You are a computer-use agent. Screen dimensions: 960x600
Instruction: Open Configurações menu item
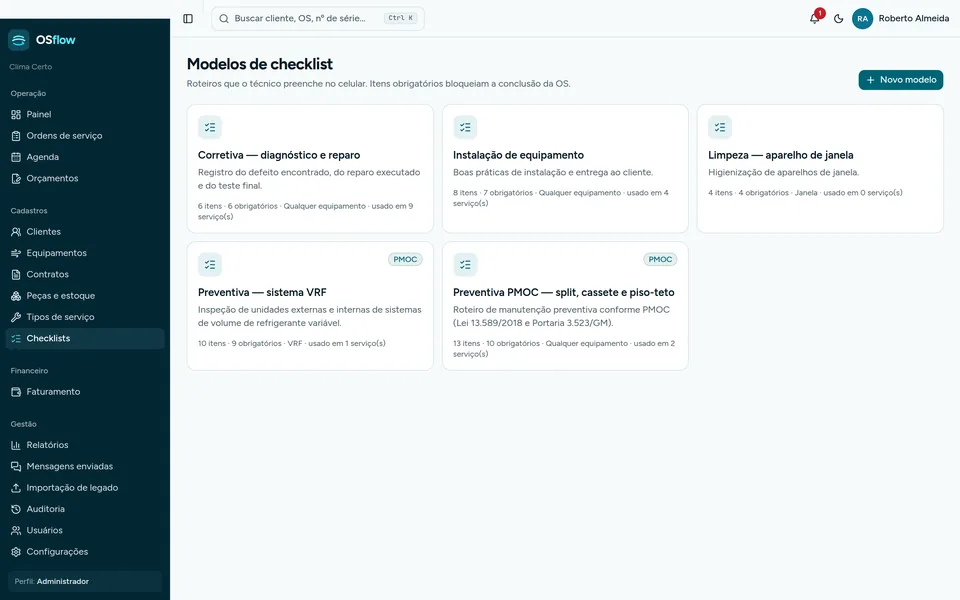[x=85, y=552]
